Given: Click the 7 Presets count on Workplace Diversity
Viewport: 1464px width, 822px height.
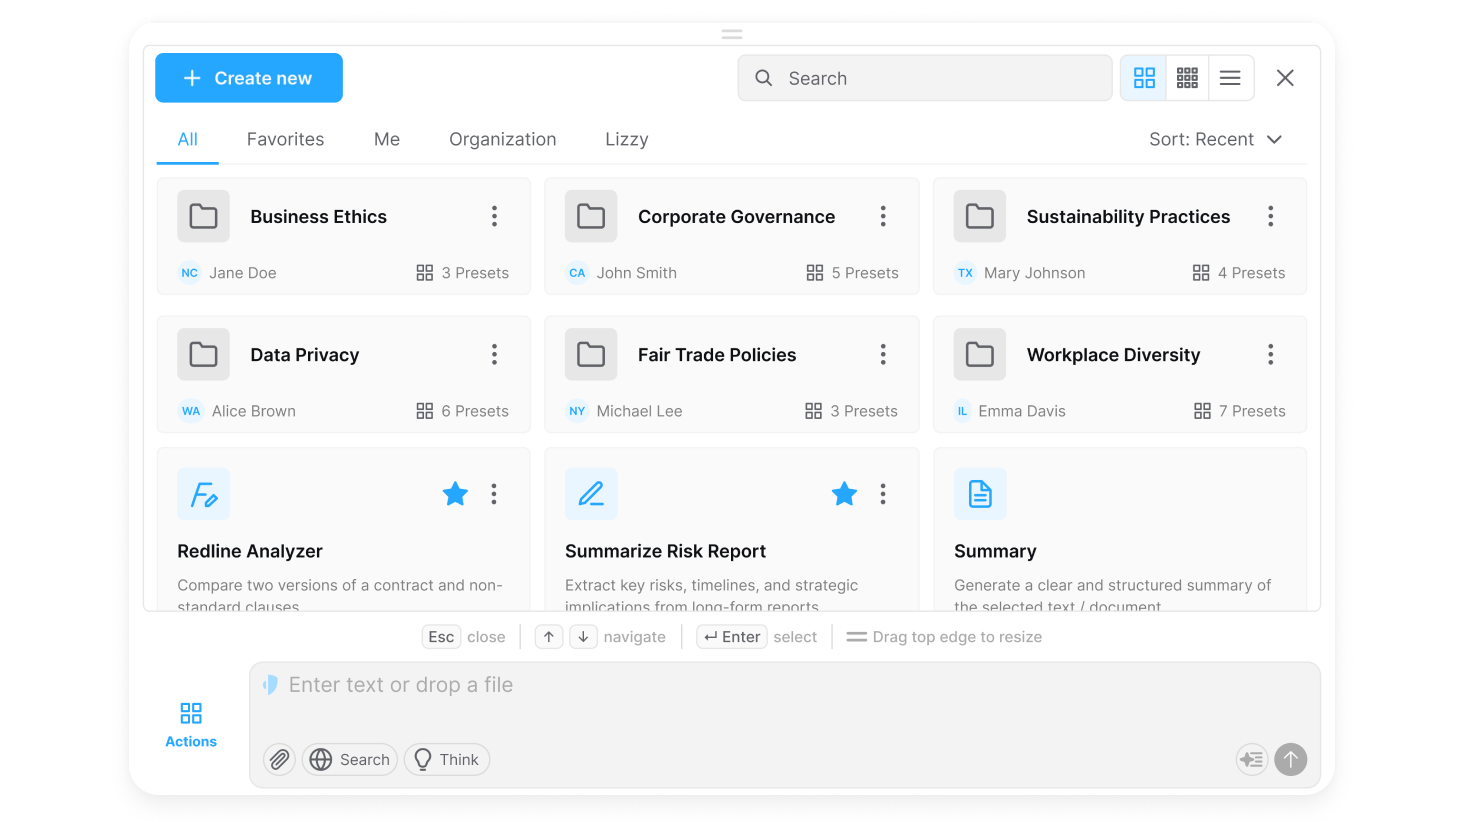Looking at the screenshot, I should (x=1239, y=411).
